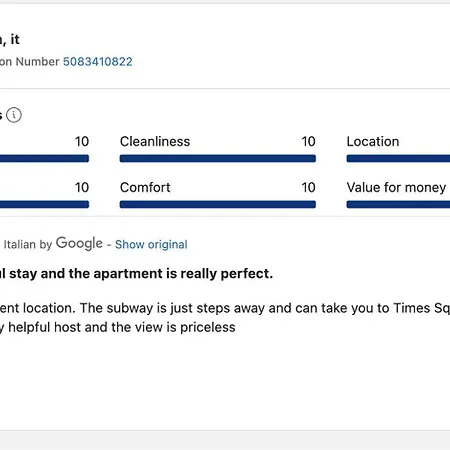Select the Location category label
Screen dimensions: 450x450
pyautogui.click(x=373, y=142)
